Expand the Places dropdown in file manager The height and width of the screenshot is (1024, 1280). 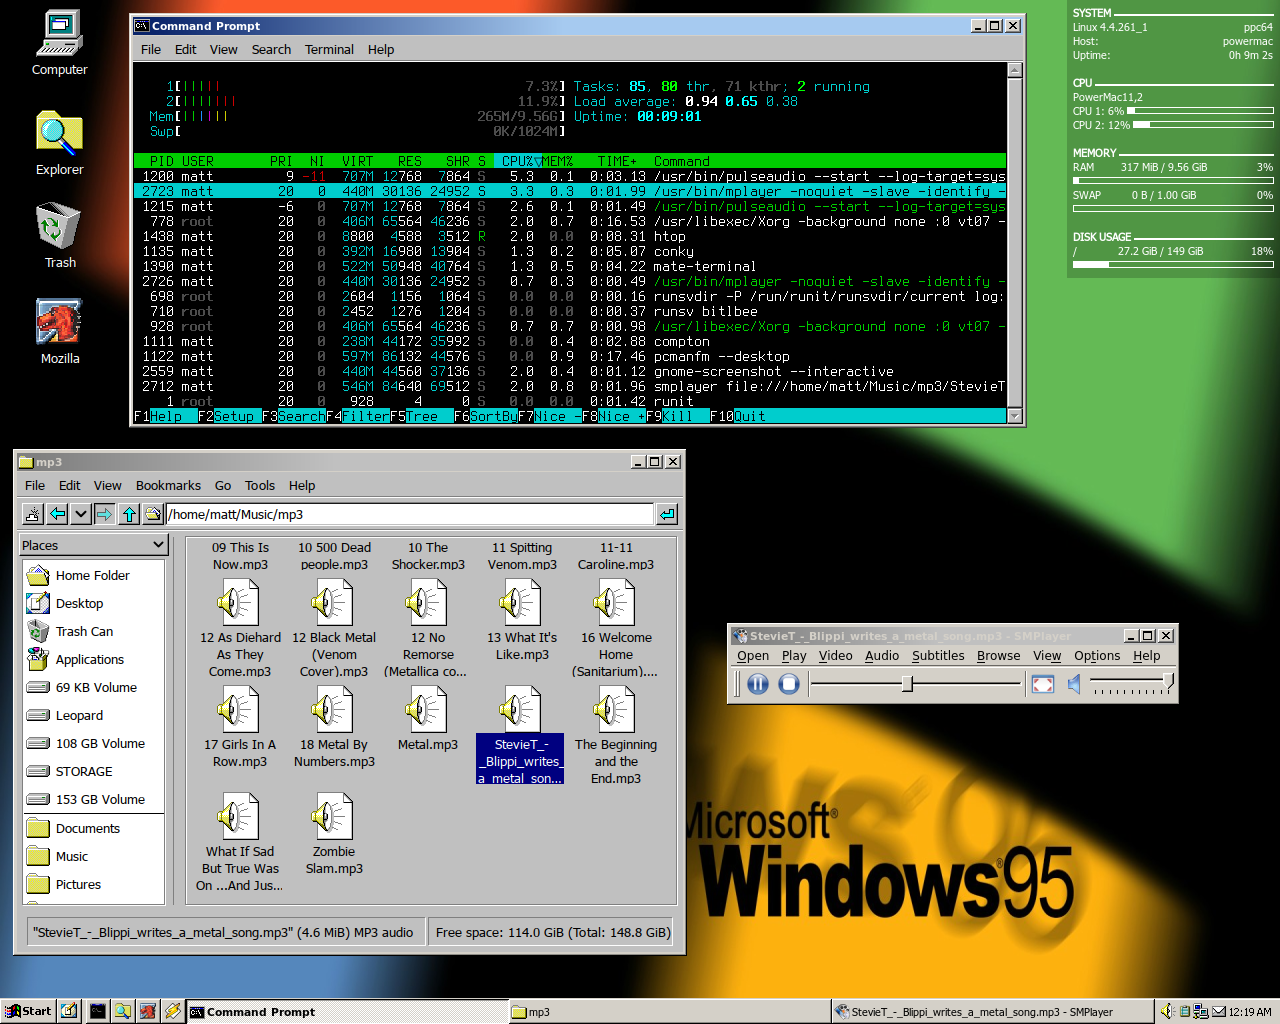point(93,544)
